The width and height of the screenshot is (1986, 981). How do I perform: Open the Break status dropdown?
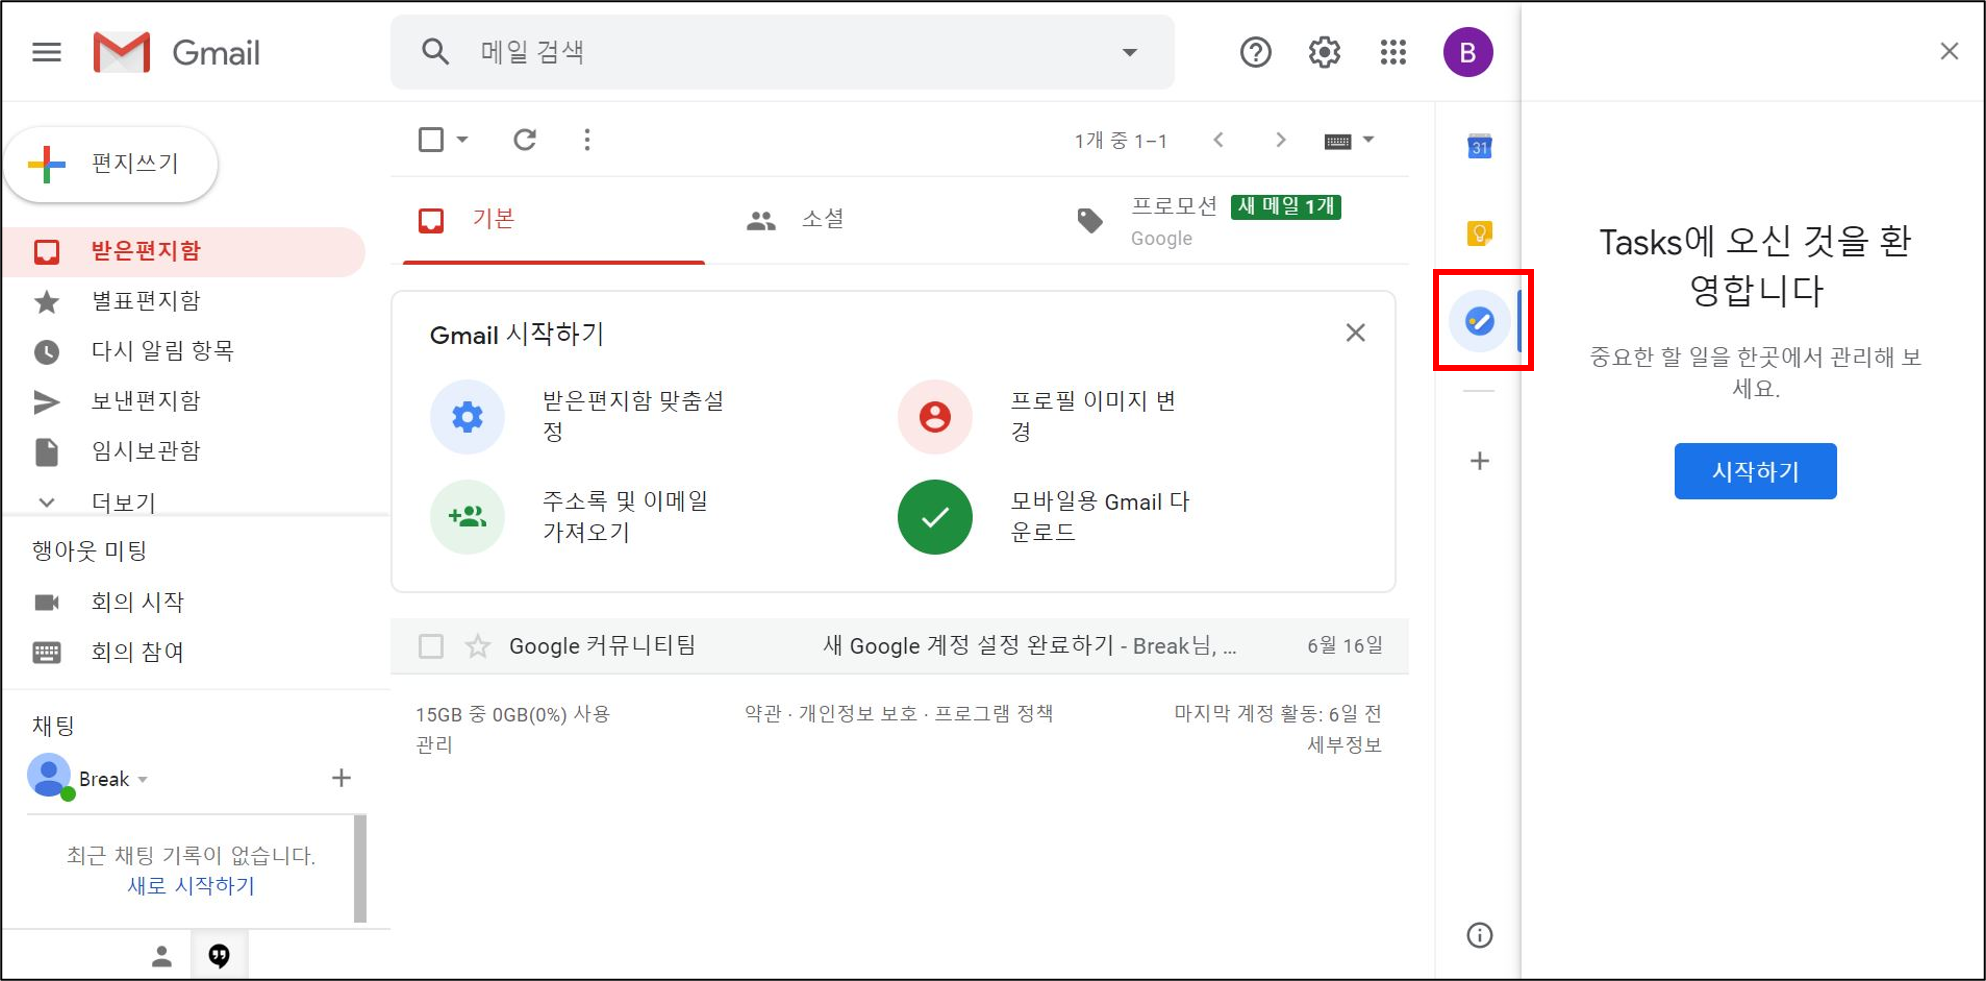143,779
